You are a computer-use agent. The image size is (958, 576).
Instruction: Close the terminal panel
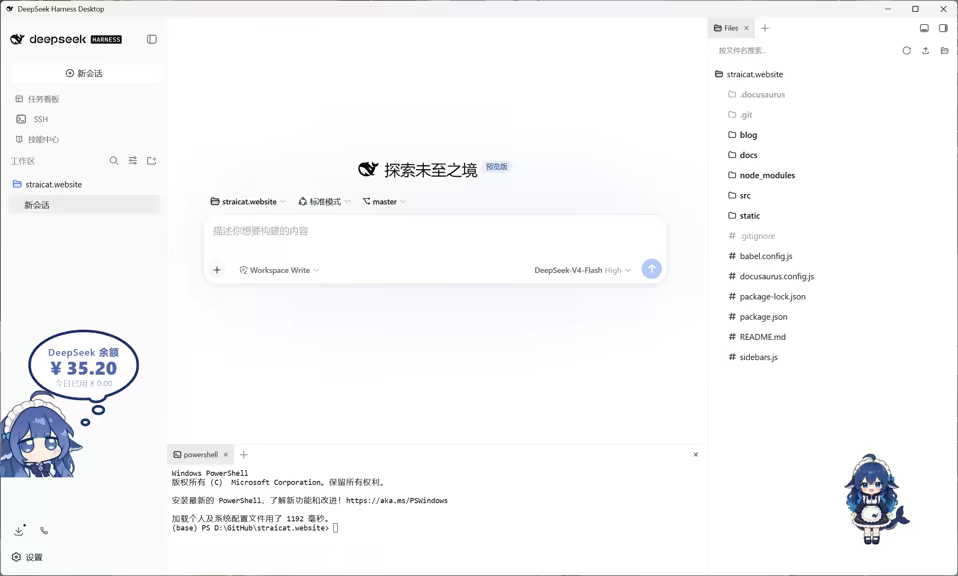(695, 454)
